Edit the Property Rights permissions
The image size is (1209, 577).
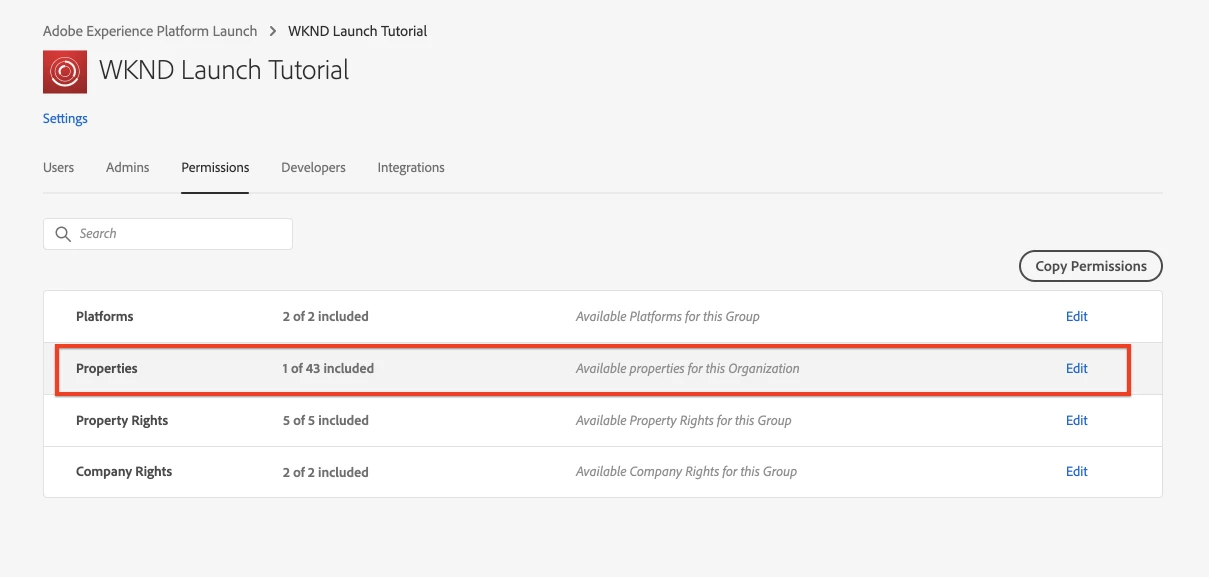(x=1076, y=420)
